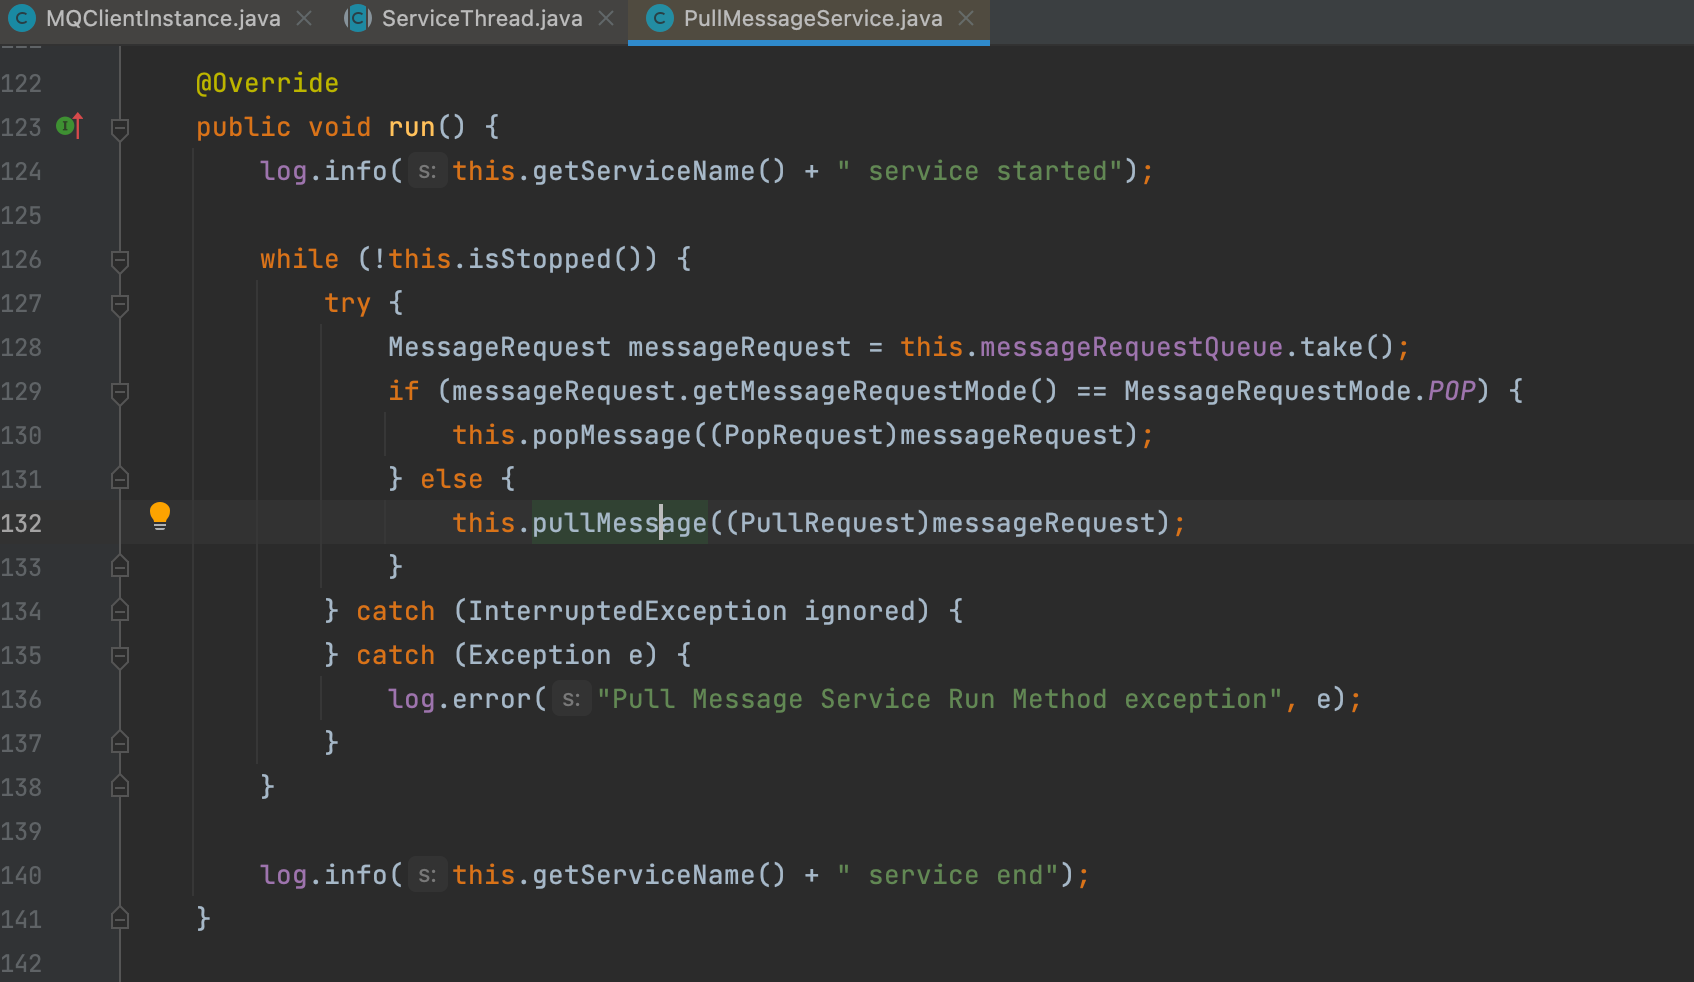The image size is (1694, 982).
Task: Collapse the if block fold on line 129
Action: (x=120, y=392)
